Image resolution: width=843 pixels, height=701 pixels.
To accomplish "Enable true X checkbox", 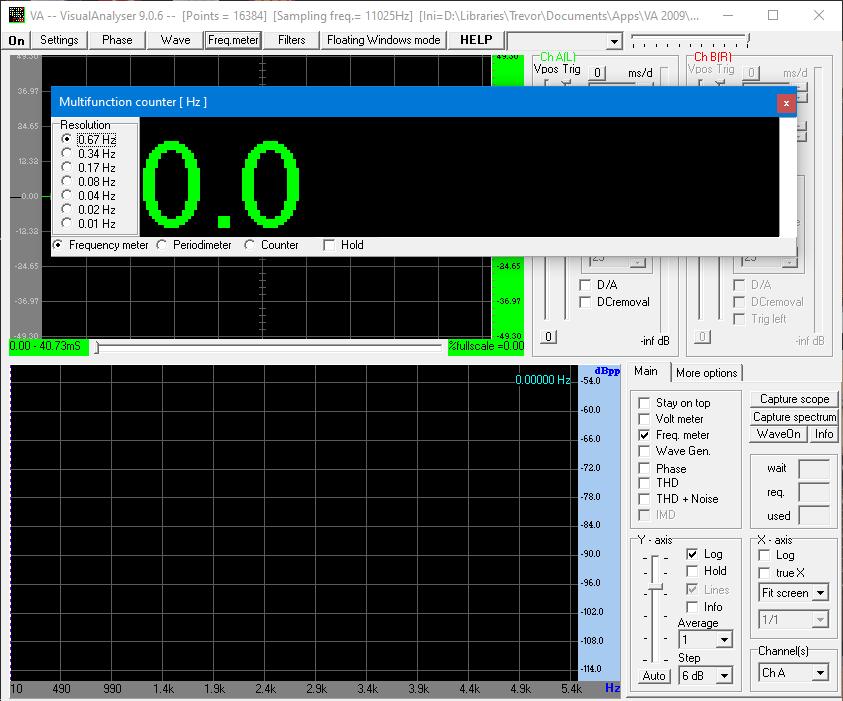I will coord(763,573).
